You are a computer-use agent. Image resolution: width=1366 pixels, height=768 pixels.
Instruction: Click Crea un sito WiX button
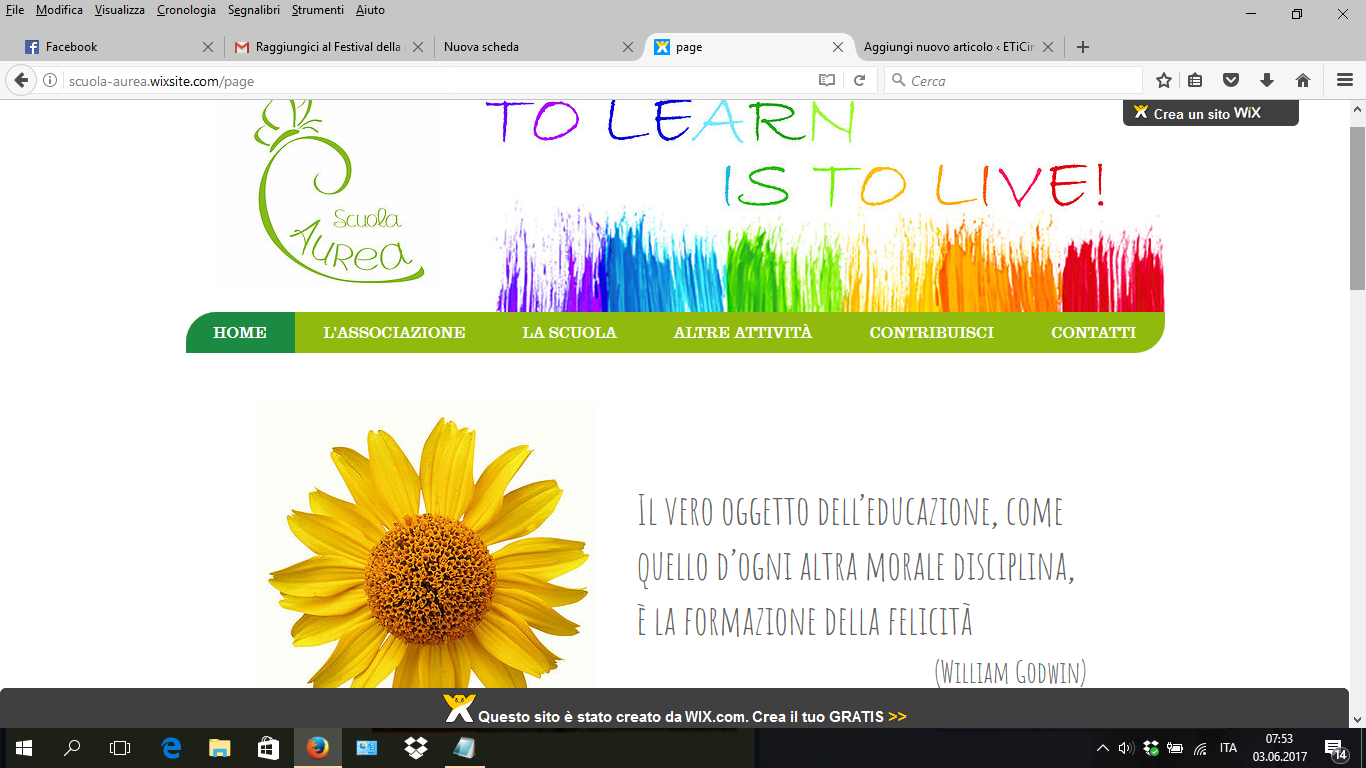pyautogui.click(x=1210, y=113)
